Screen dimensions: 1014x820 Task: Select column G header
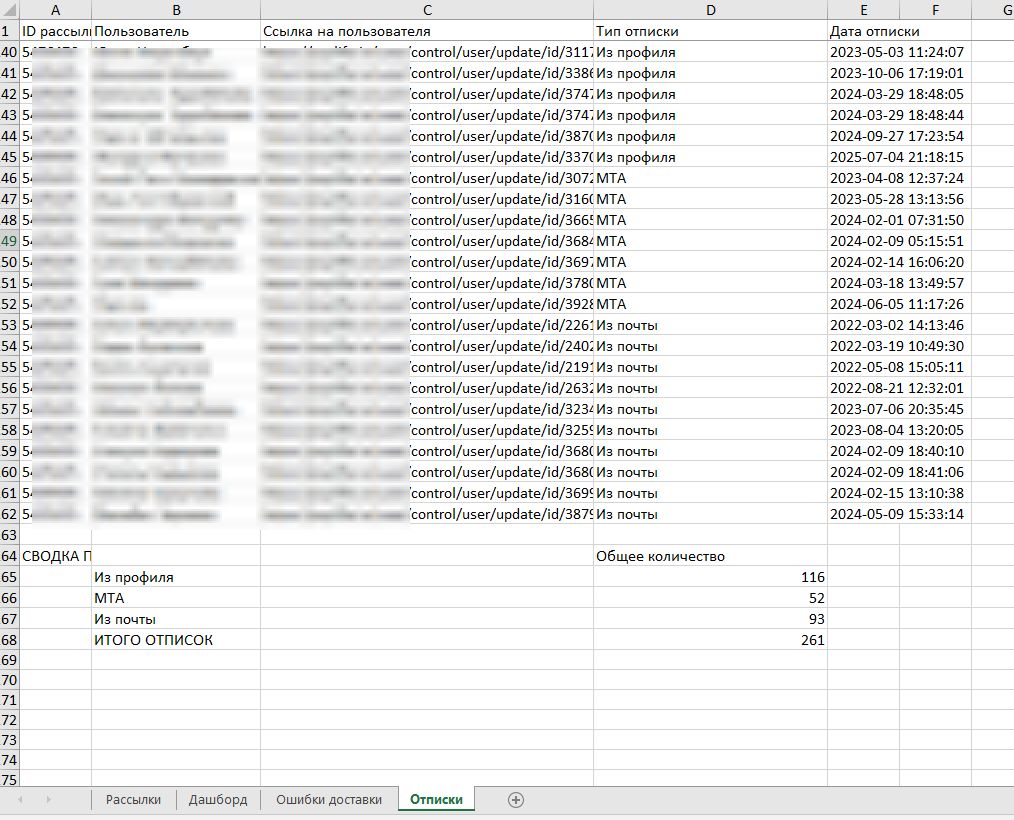click(x=1000, y=10)
